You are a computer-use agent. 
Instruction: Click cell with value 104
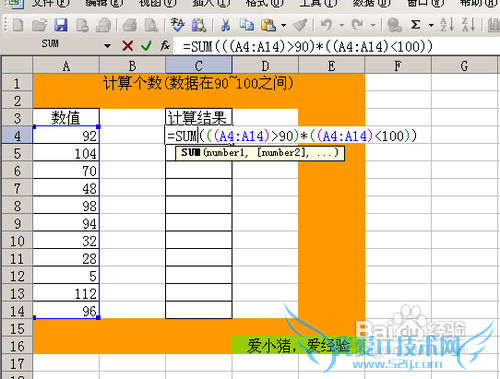click(66, 153)
